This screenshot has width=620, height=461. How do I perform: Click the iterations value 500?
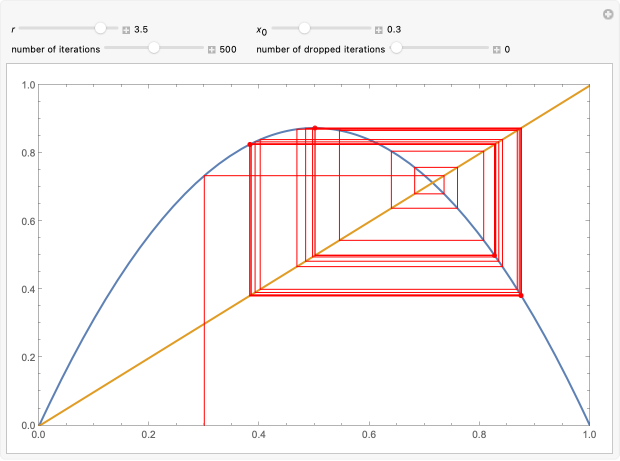tap(228, 48)
